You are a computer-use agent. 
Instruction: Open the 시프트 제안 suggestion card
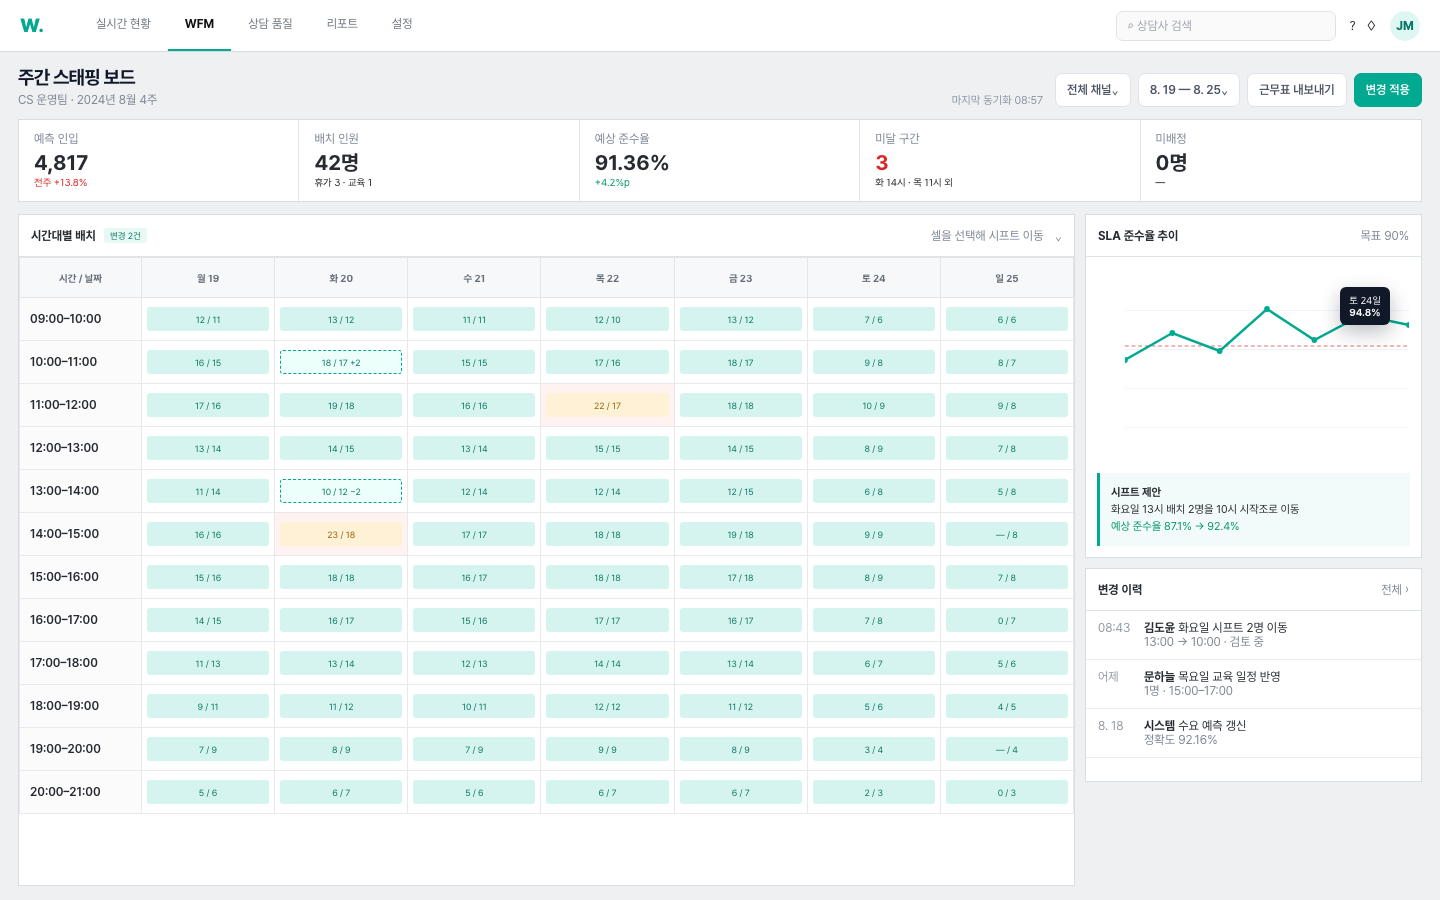(1254, 509)
